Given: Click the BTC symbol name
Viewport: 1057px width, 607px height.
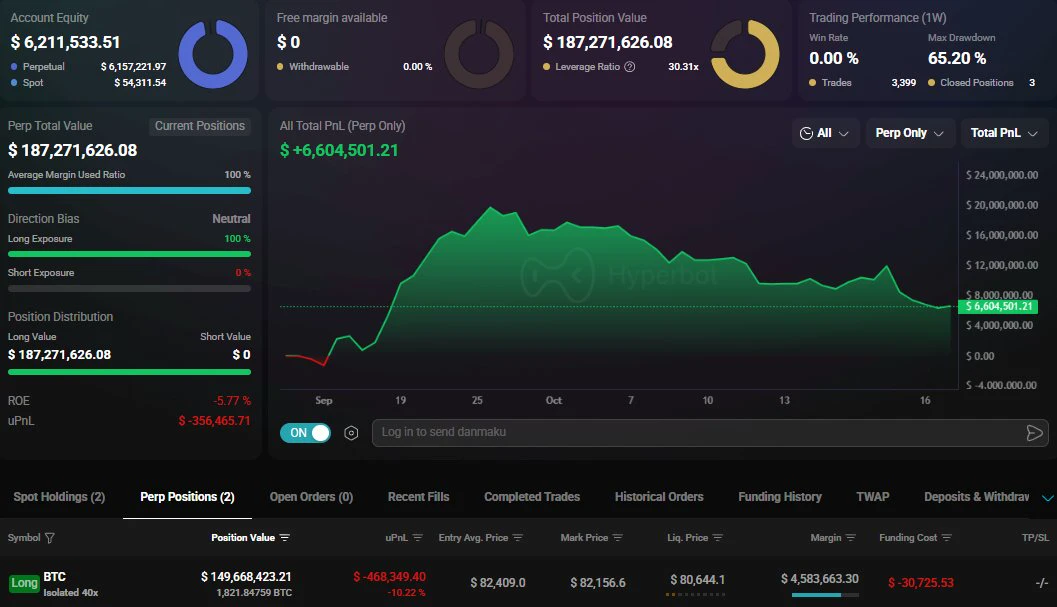Looking at the screenshot, I should tap(55, 577).
